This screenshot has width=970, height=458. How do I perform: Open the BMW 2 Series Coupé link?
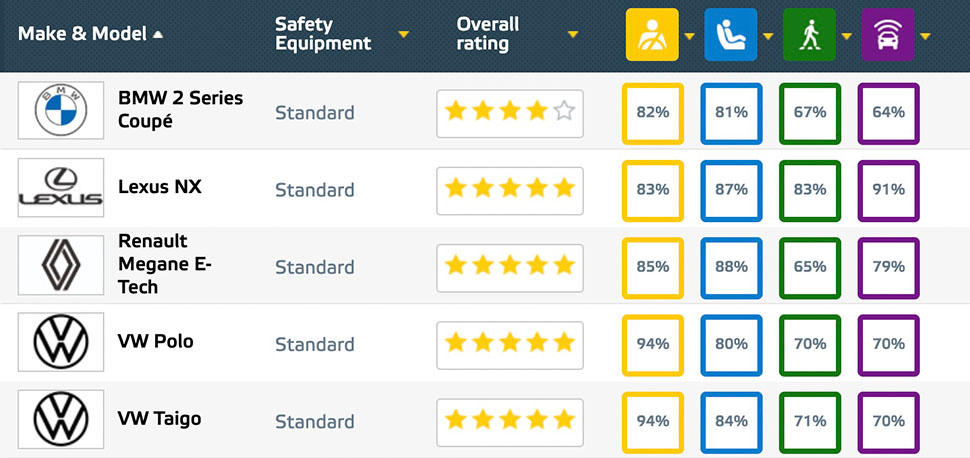click(181, 110)
